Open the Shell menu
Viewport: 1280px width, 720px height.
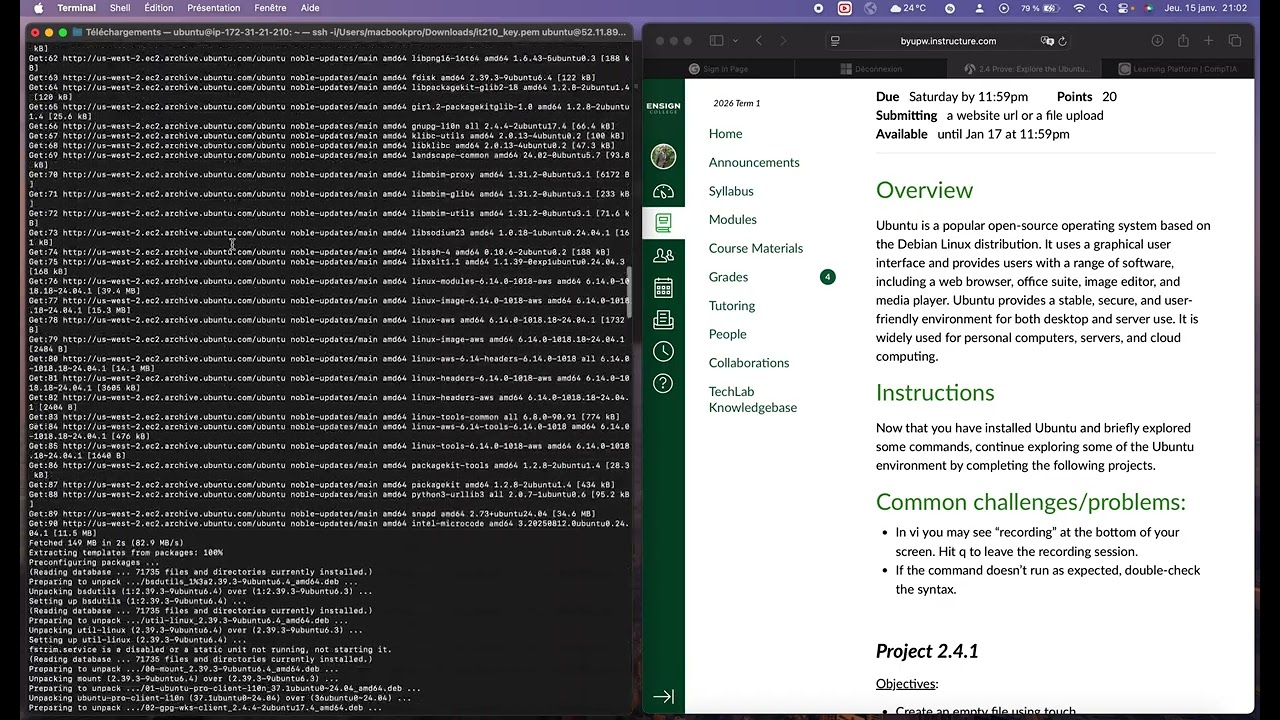point(120,8)
